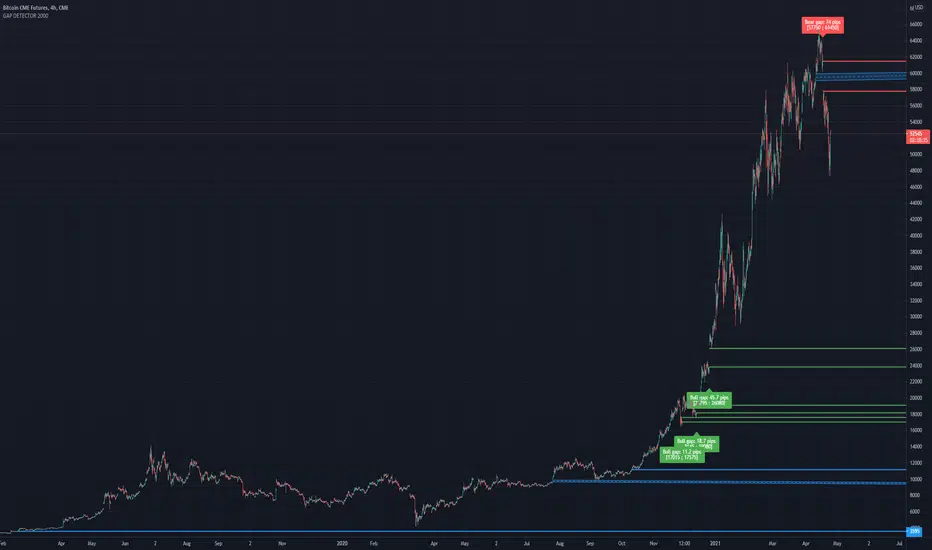The width and height of the screenshot is (932, 550).
Task: Click the 30000 price axis label
Action: point(915,316)
